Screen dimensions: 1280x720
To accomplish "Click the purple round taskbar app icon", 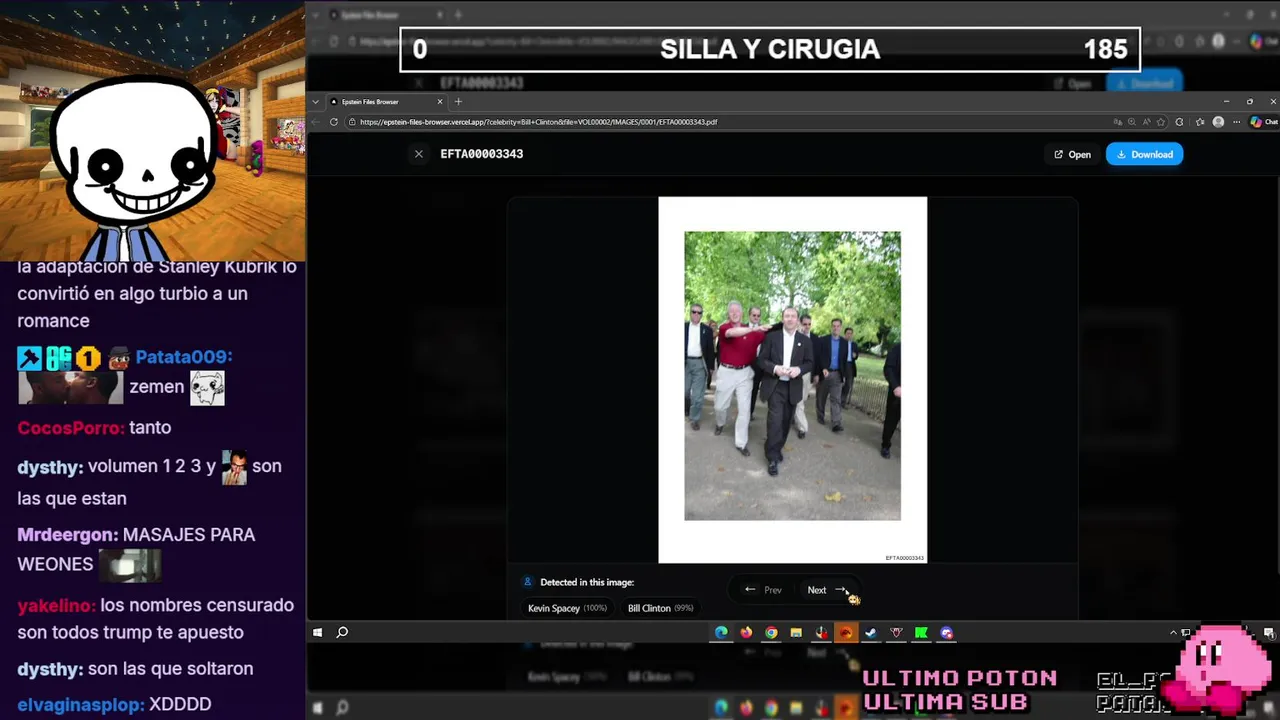I will (x=946, y=632).
